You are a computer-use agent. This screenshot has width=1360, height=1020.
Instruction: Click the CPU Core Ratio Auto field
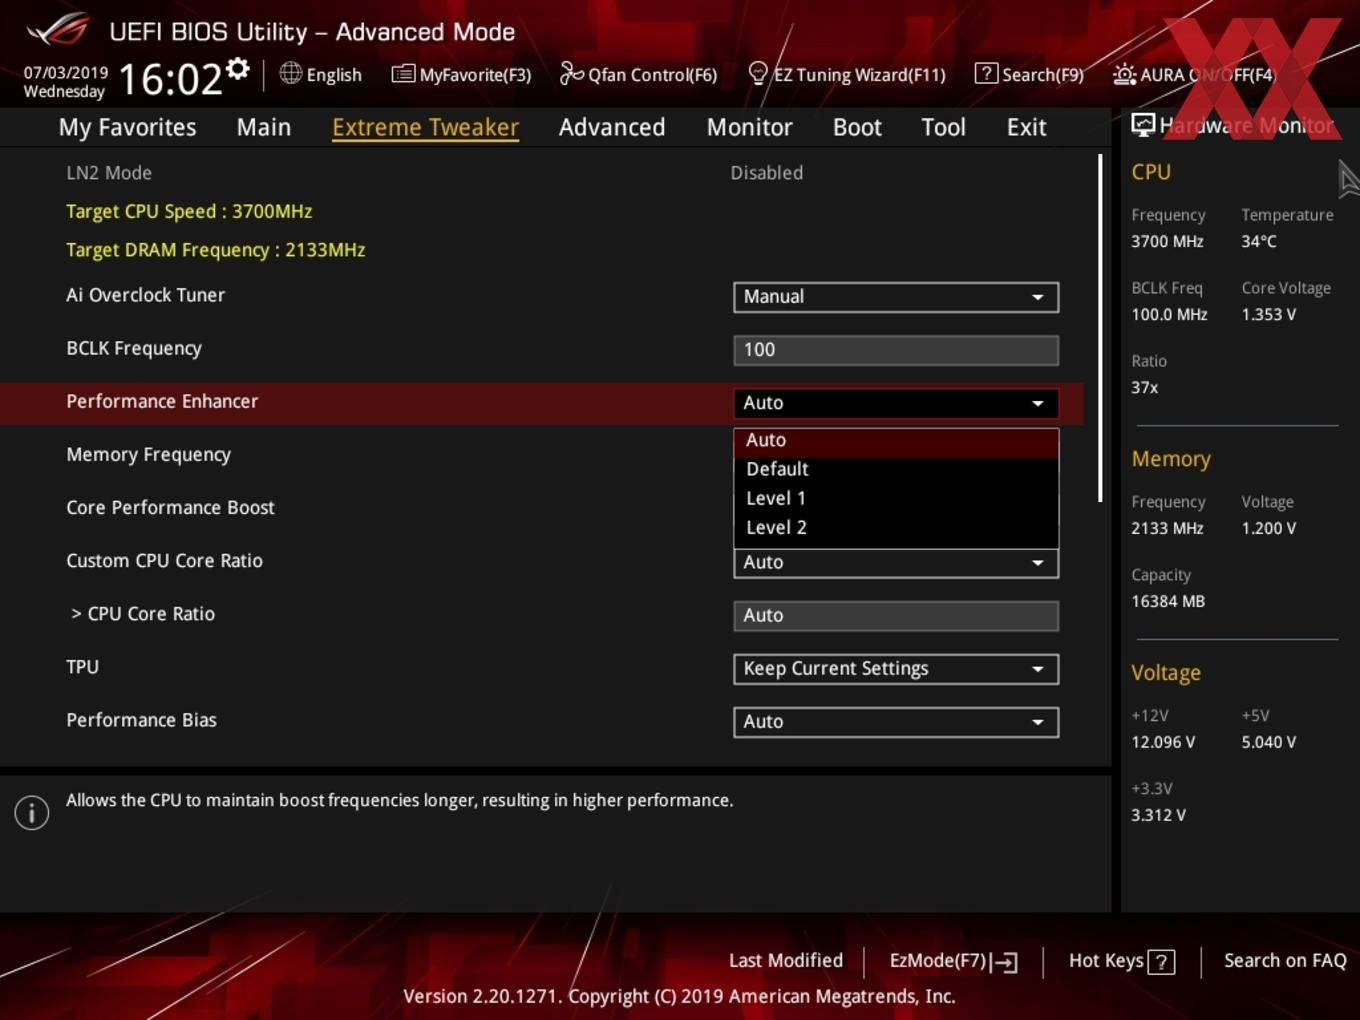tap(896, 616)
